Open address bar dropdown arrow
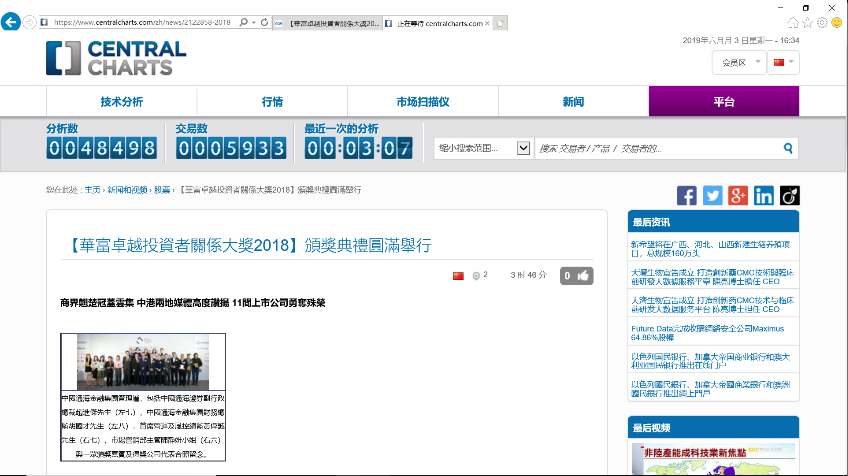Image resolution: width=848 pixels, height=476 pixels. coord(254,22)
